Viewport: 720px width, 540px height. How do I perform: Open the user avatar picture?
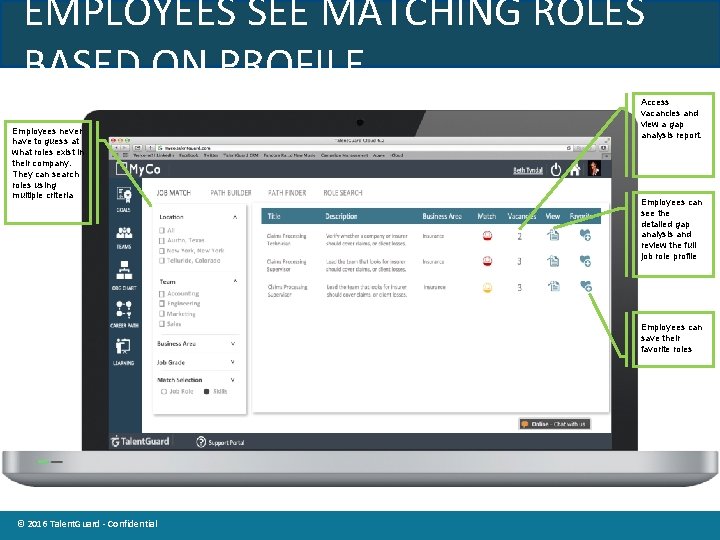(x=594, y=169)
